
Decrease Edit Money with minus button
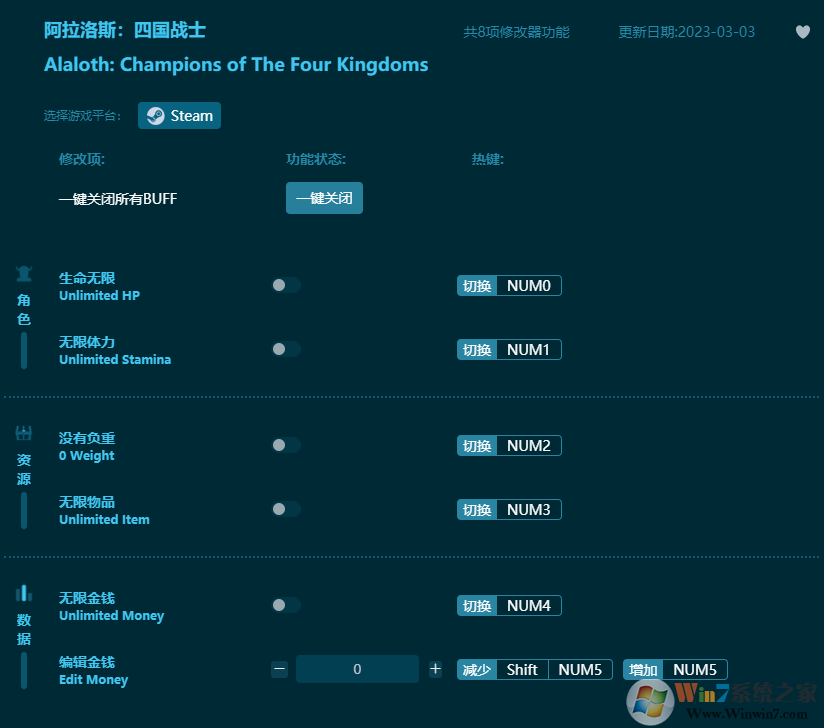click(279, 670)
